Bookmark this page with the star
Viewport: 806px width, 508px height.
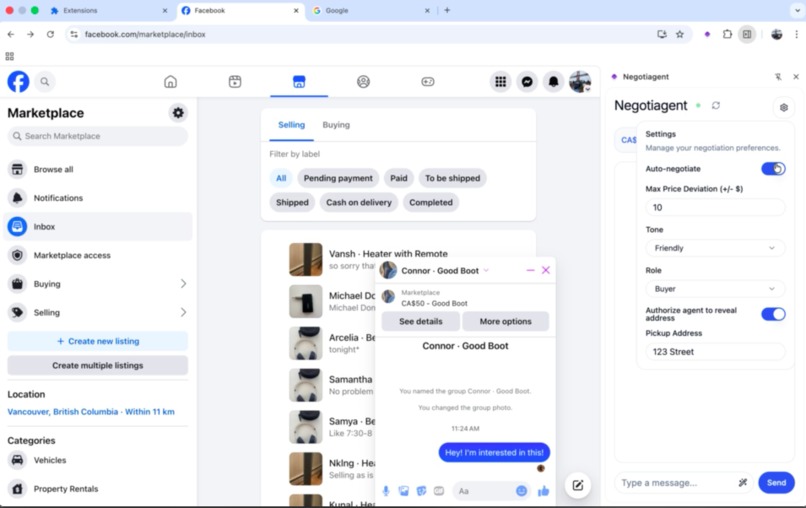click(x=680, y=34)
